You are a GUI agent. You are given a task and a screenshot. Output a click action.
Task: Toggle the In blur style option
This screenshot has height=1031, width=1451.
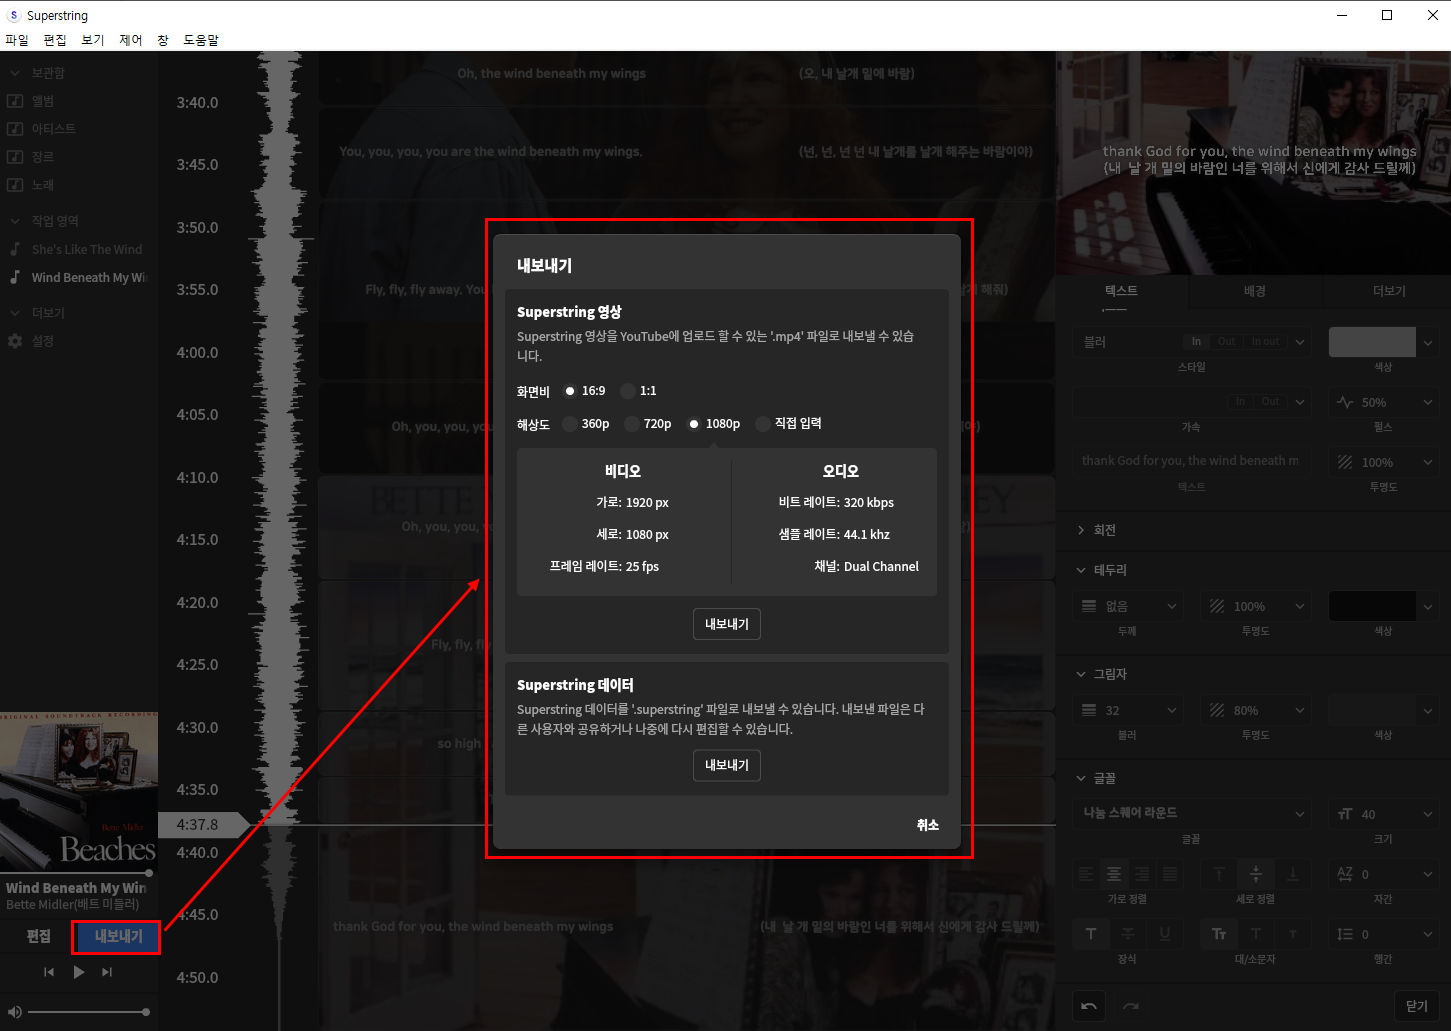[x=1196, y=342]
